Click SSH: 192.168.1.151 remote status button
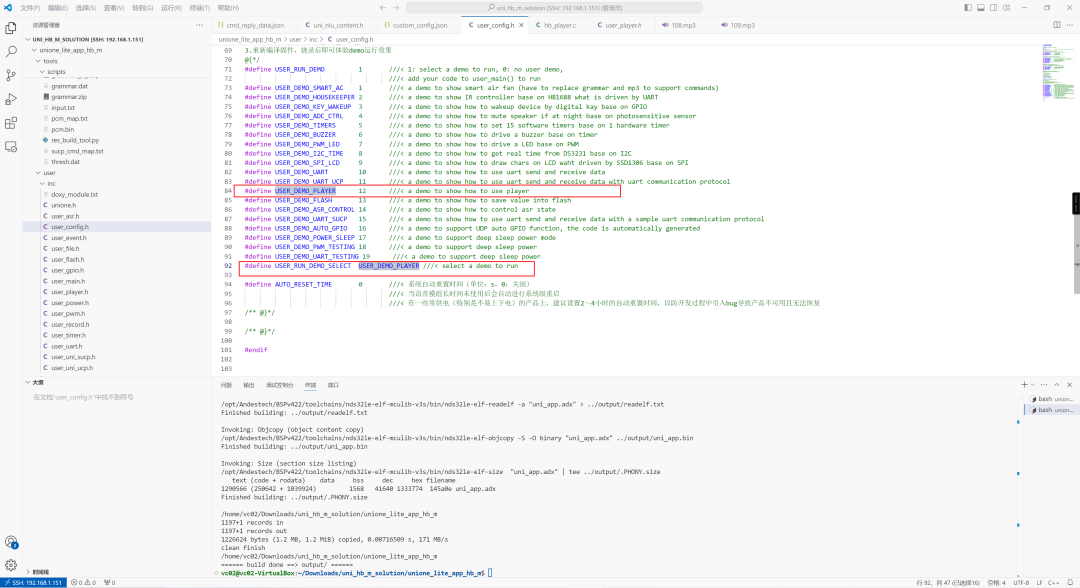 click(x=35, y=582)
